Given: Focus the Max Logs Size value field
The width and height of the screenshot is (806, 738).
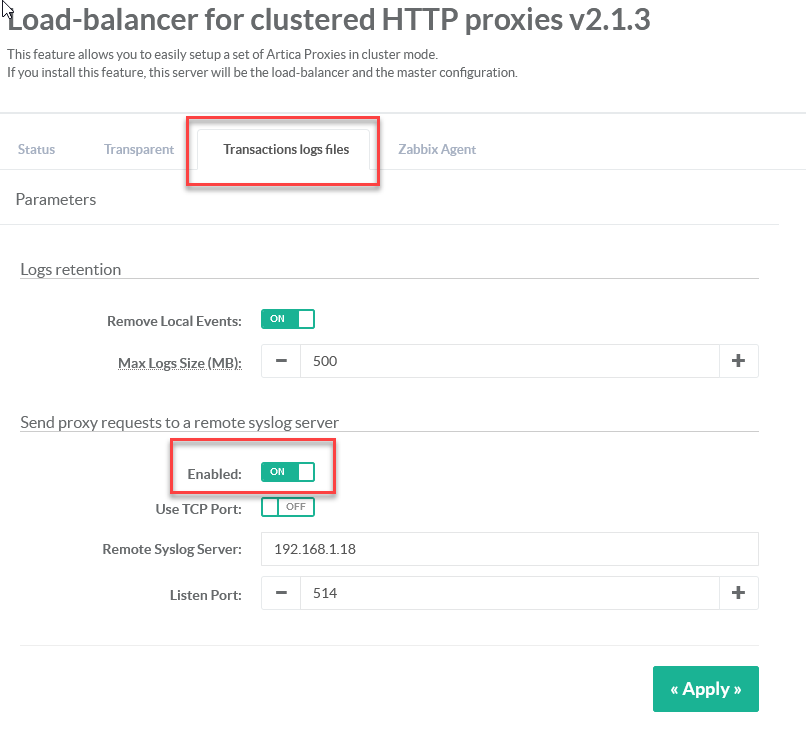Looking at the screenshot, I should (x=509, y=361).
